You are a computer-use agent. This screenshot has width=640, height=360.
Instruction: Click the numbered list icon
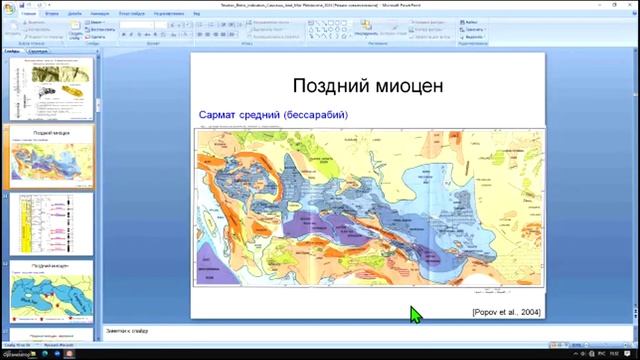point(211,25)
